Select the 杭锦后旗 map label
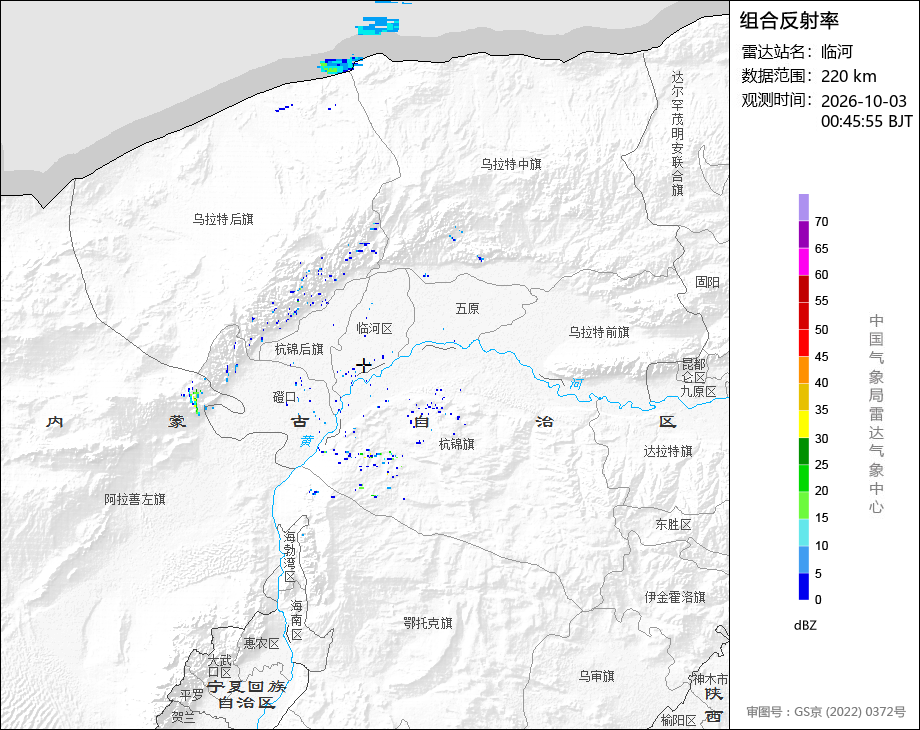The image size is (920, 730). [299, 350]
